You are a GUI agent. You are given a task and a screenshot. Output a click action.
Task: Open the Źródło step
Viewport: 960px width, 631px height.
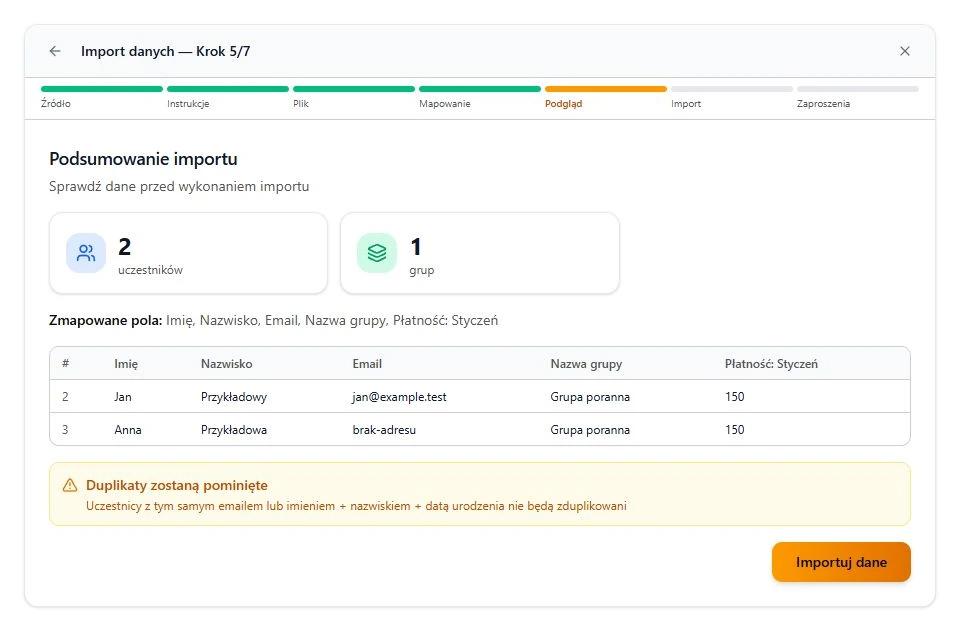(x=102, y=97)
